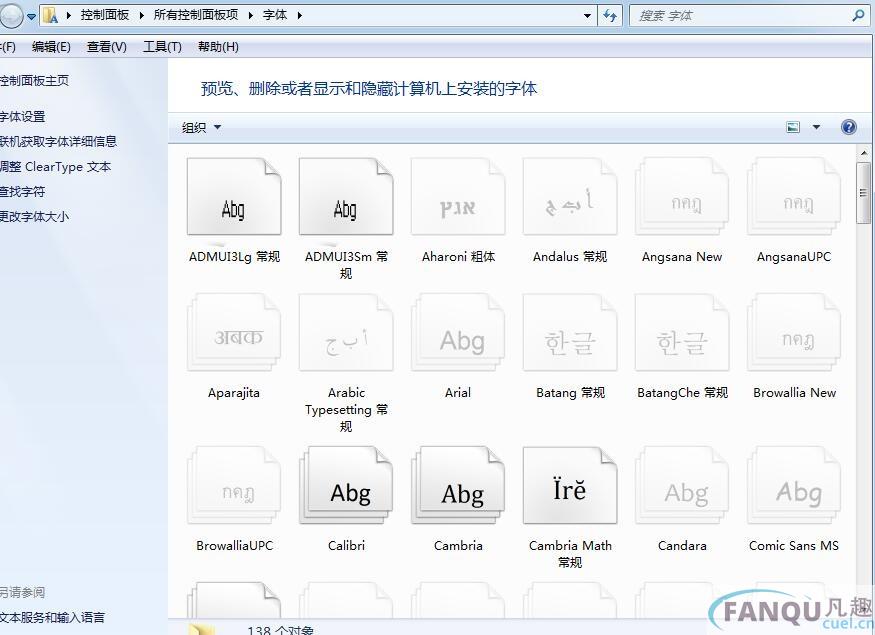Select the Comic Sans MS font
The width and height of the screenshot is (875, 635).
point(794,485)
